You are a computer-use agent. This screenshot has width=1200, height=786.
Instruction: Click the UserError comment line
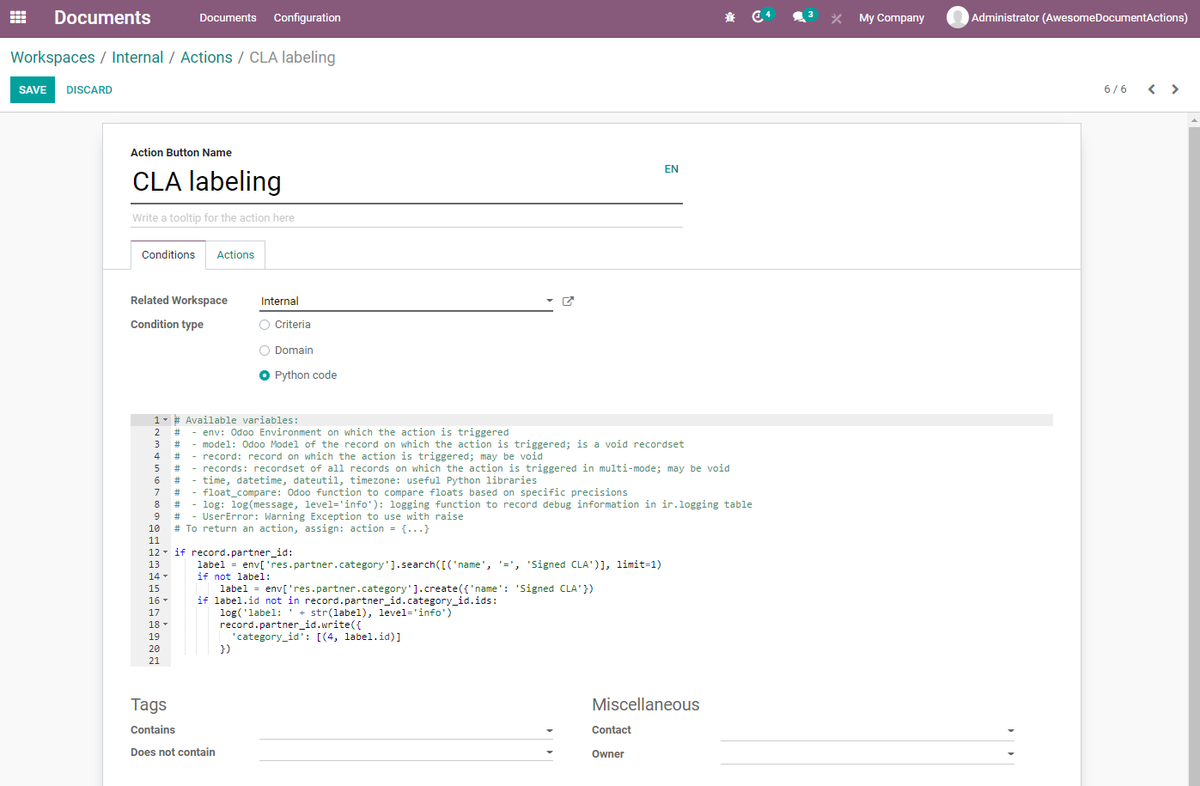[318, 516]
